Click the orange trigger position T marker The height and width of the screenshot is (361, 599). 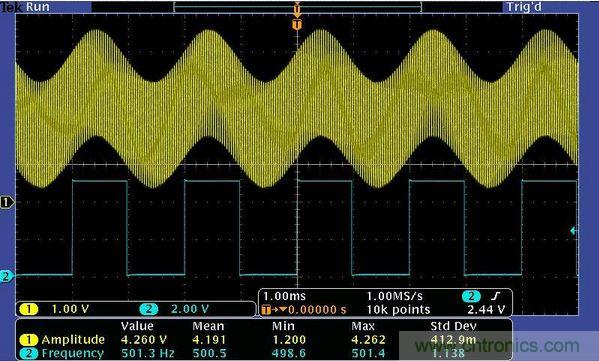tap(297, 25)
